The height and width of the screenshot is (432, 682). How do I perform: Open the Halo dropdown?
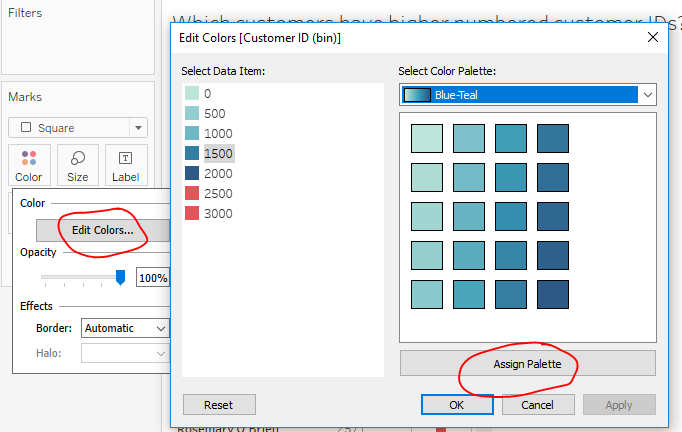pos(125,353)
